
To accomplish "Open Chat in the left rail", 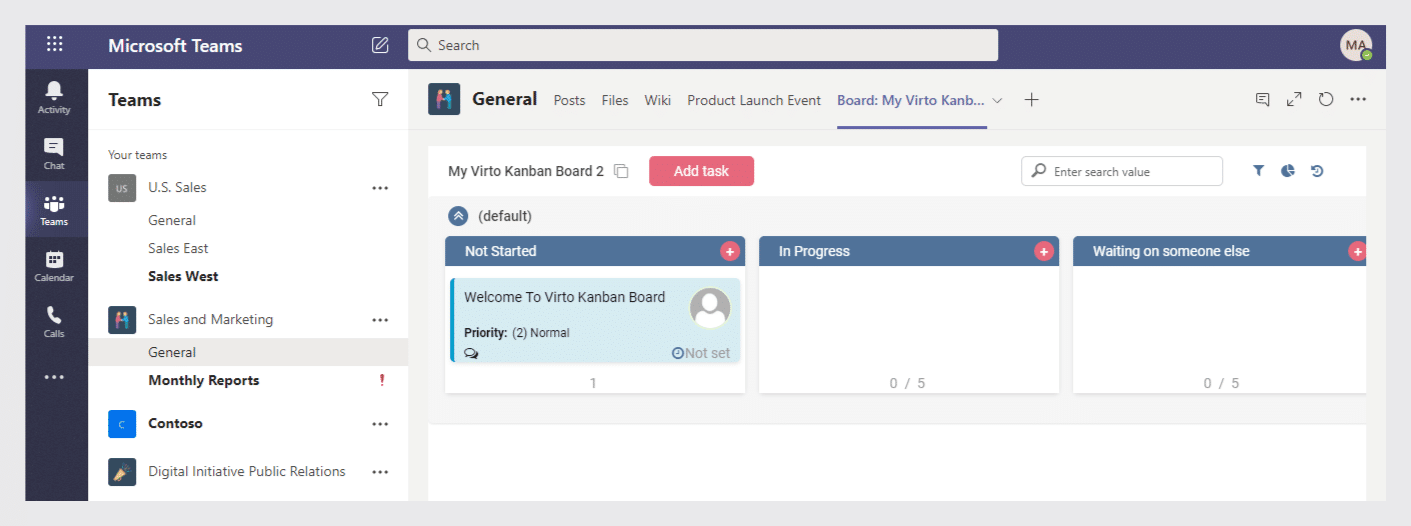I will 54,153.
